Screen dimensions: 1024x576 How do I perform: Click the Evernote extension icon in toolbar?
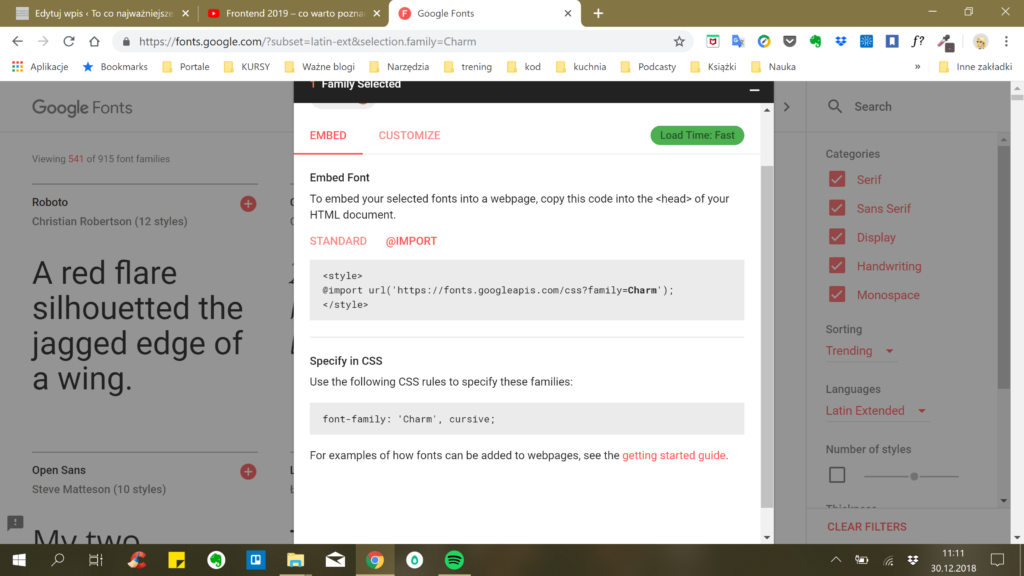tap(815, 42)
